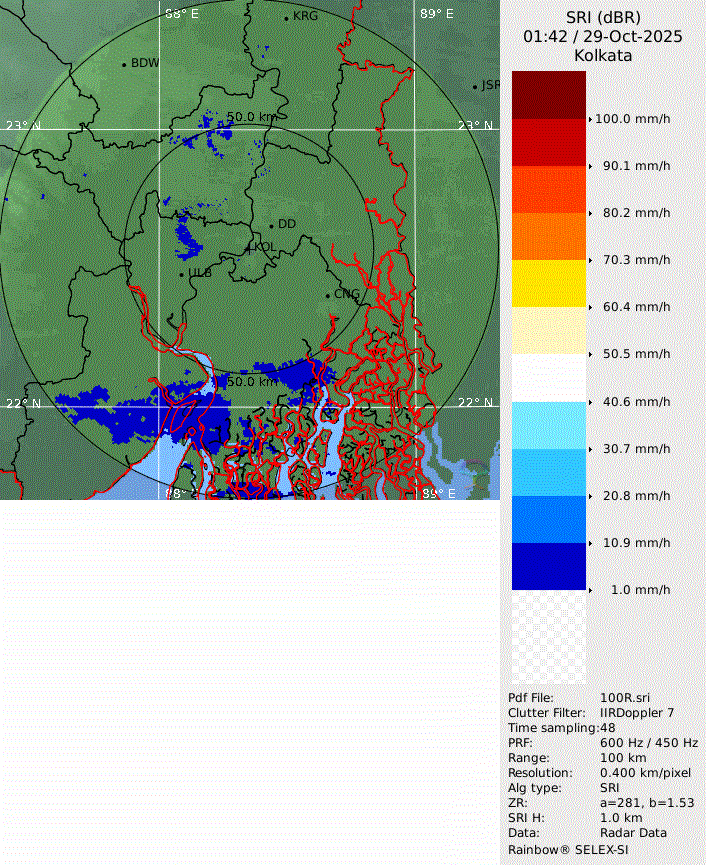
Task: Click the ULB station marker
Action: [181, 274]
